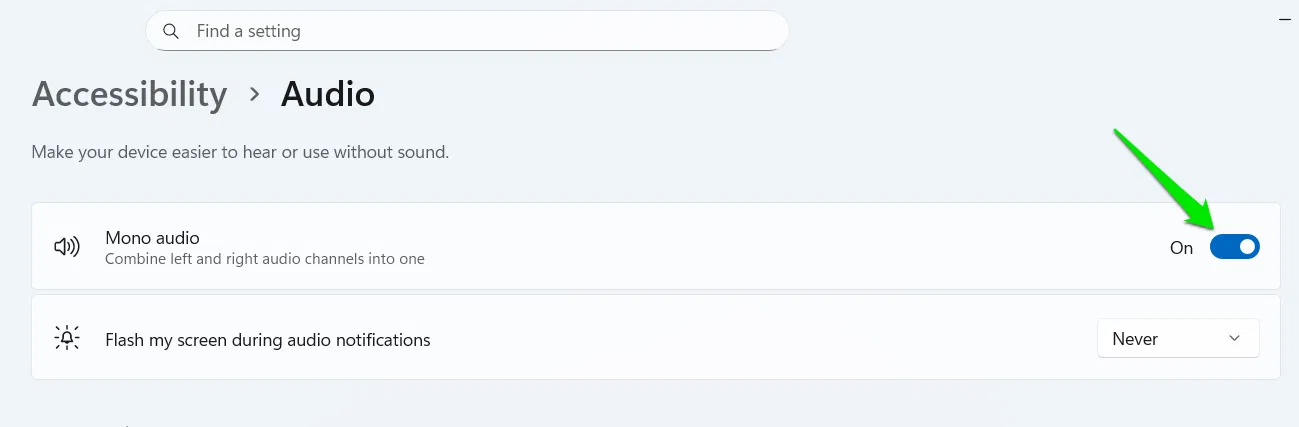Go back to Accessibility via the breadcrumb
Viewport: 1299px width, 427px height.
tap(129, 94)
